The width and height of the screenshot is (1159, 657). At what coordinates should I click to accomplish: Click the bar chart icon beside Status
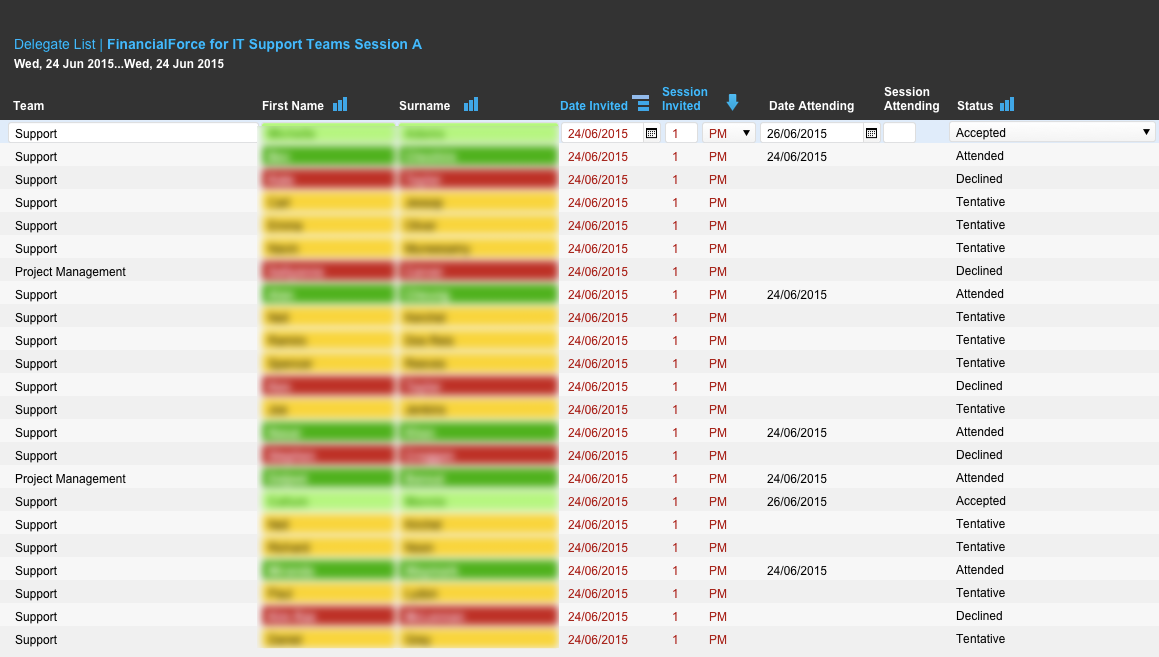(1007, 104)
